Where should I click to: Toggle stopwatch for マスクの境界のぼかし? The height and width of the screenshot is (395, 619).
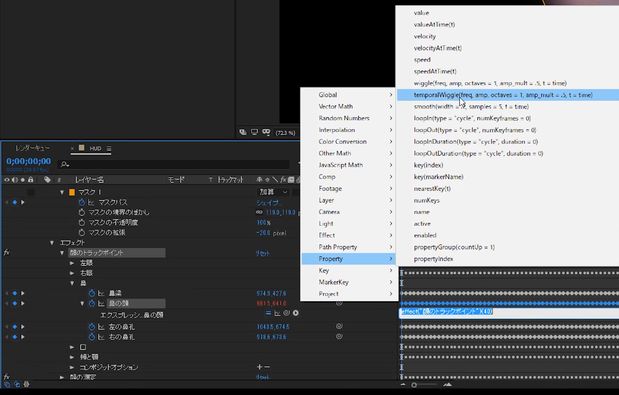pos(82,212)
